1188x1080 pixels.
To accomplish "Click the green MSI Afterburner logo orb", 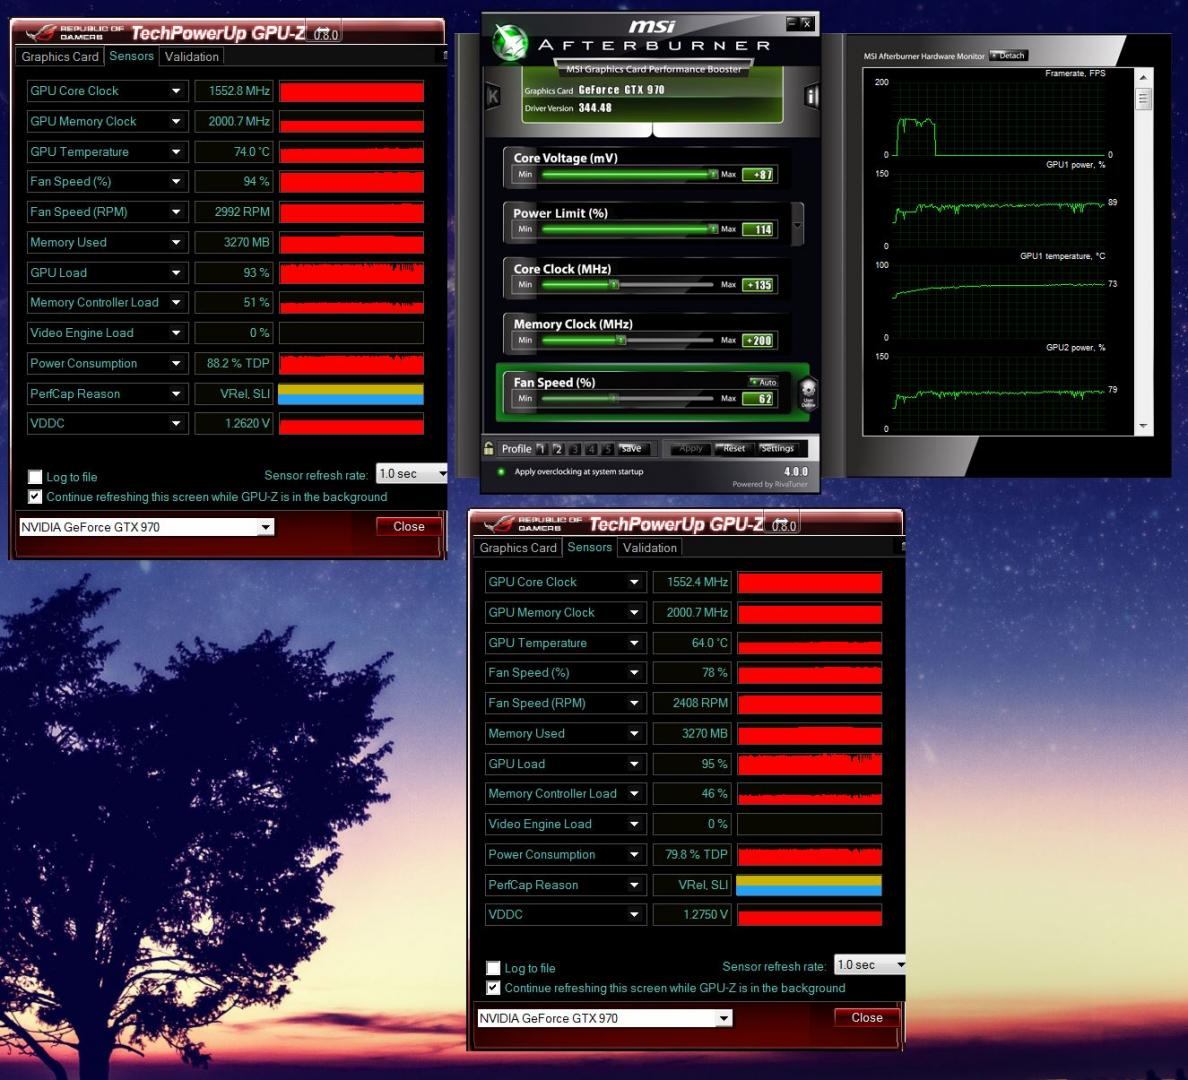I will click(510, 42).
